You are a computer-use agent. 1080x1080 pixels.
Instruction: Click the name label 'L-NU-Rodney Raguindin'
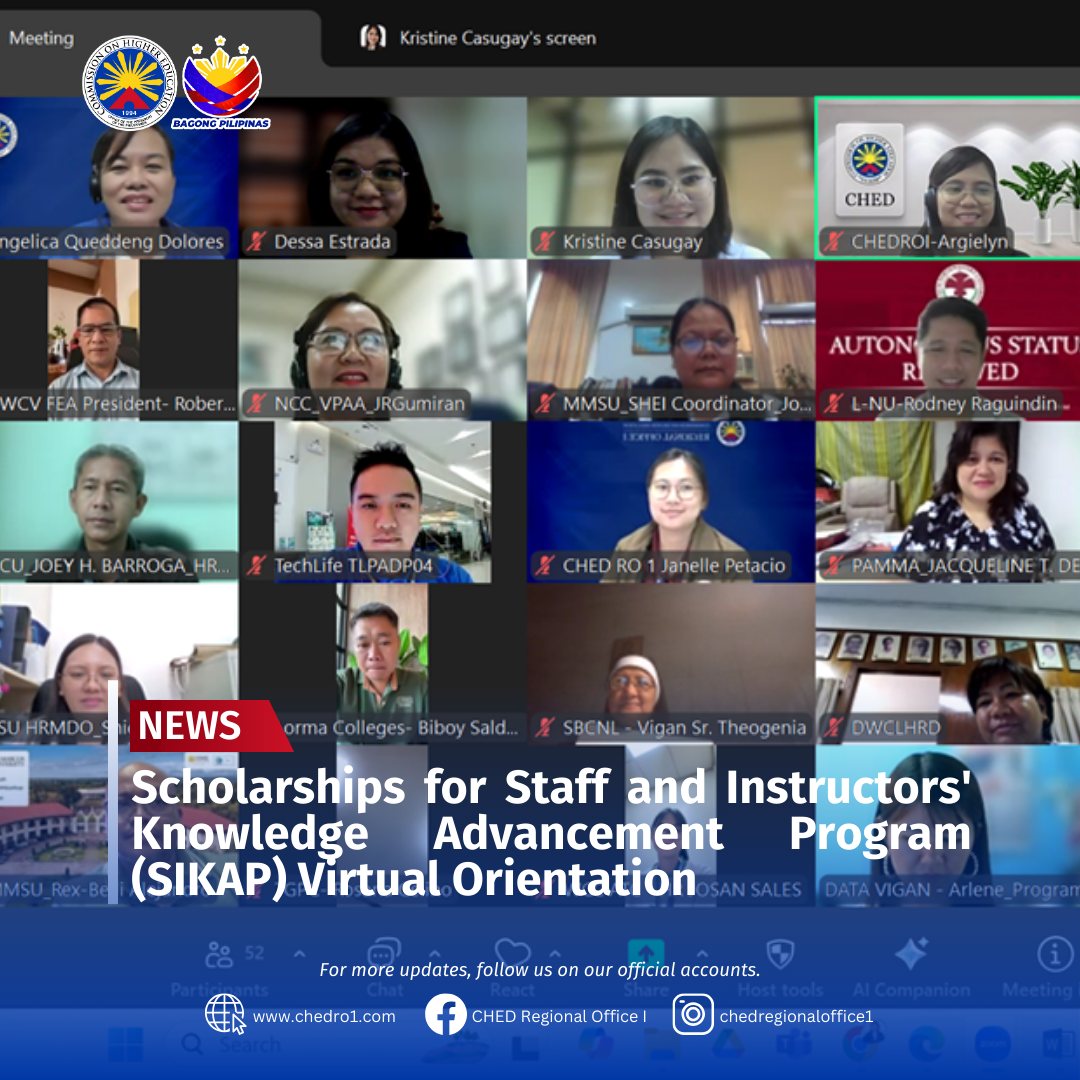[955, 404]
